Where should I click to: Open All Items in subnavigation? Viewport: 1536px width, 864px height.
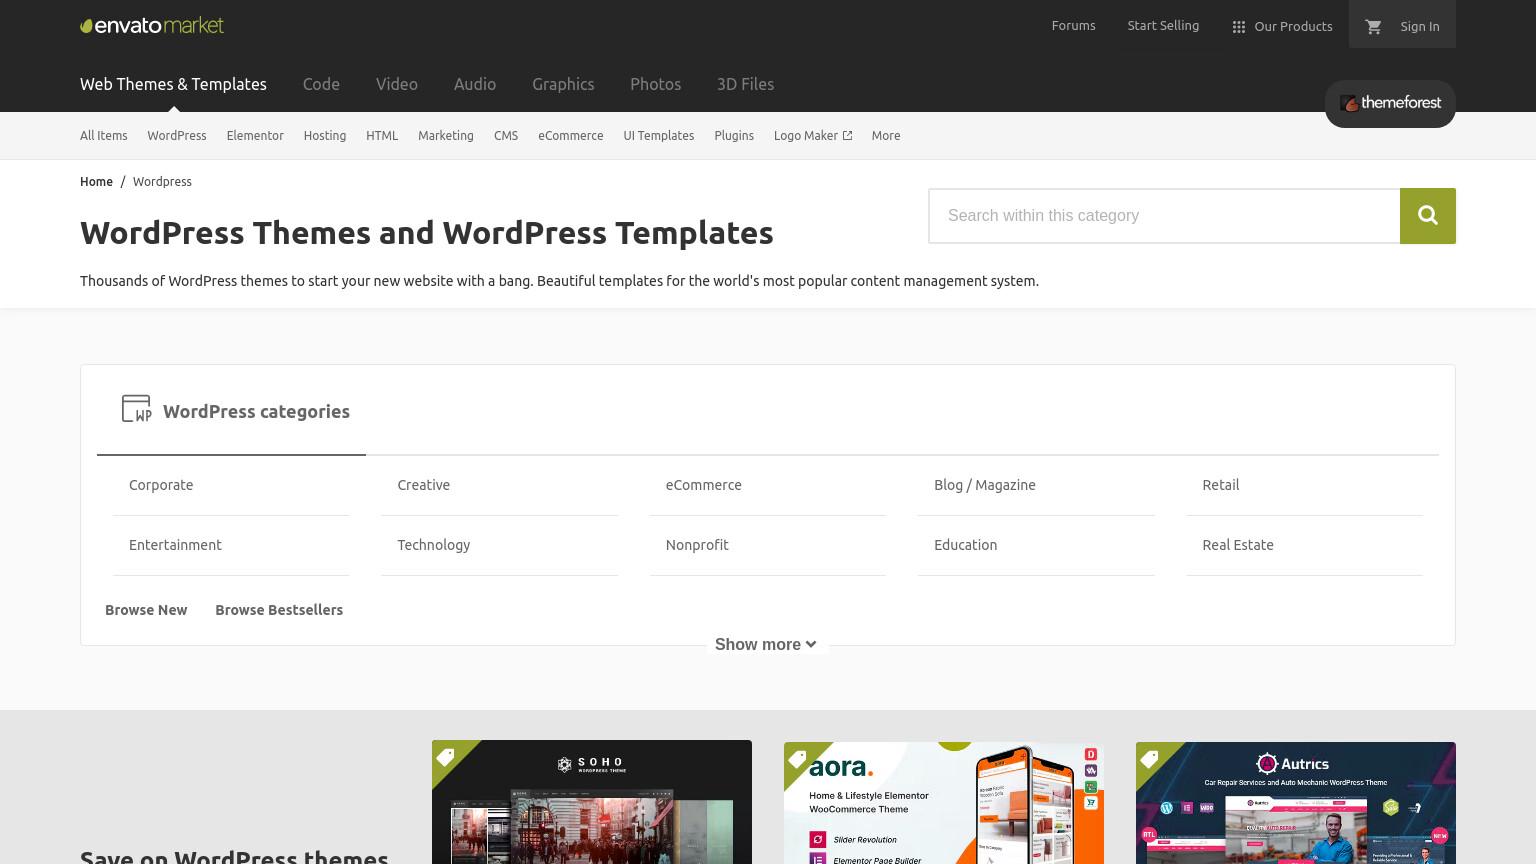coord(104,136)
